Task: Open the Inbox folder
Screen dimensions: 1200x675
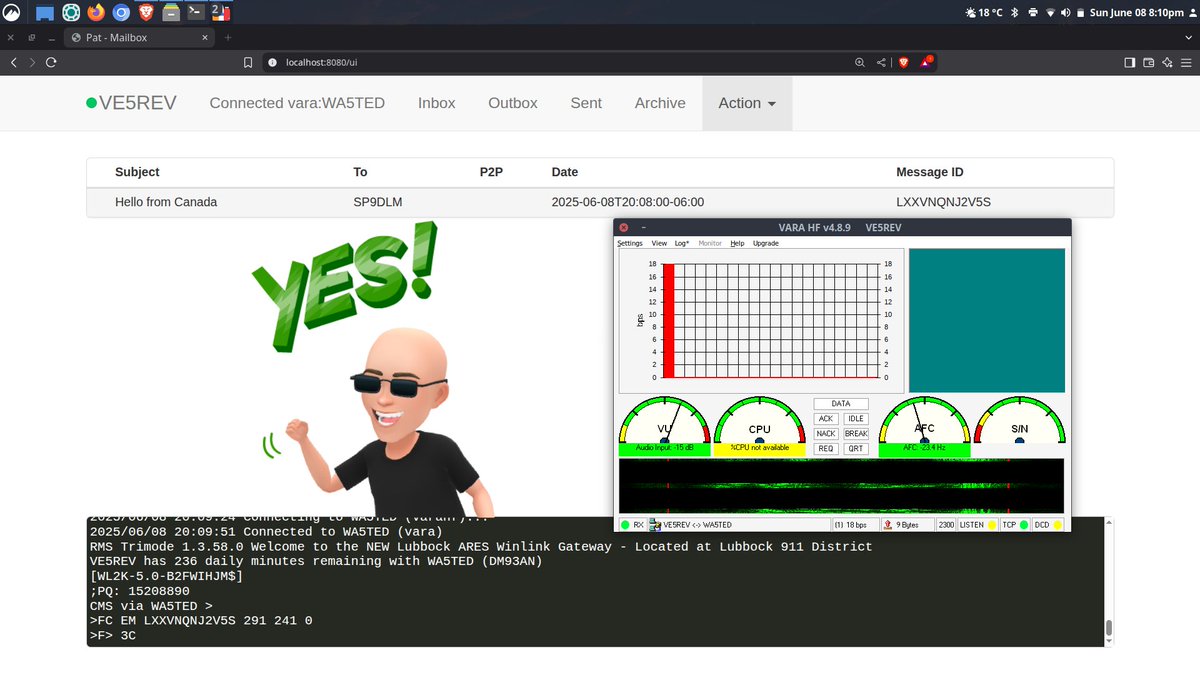Action: [436, 103]
